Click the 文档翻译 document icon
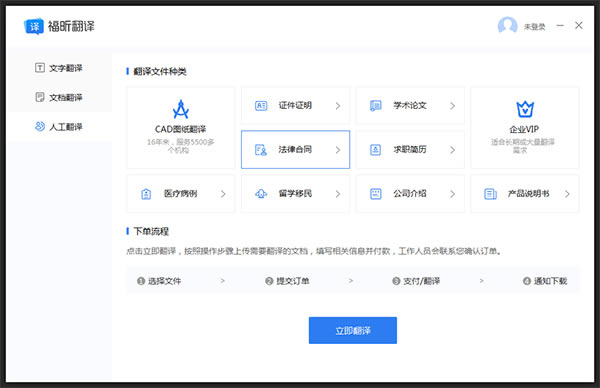This screenshot has width=600, height=388. pos(40,97)
